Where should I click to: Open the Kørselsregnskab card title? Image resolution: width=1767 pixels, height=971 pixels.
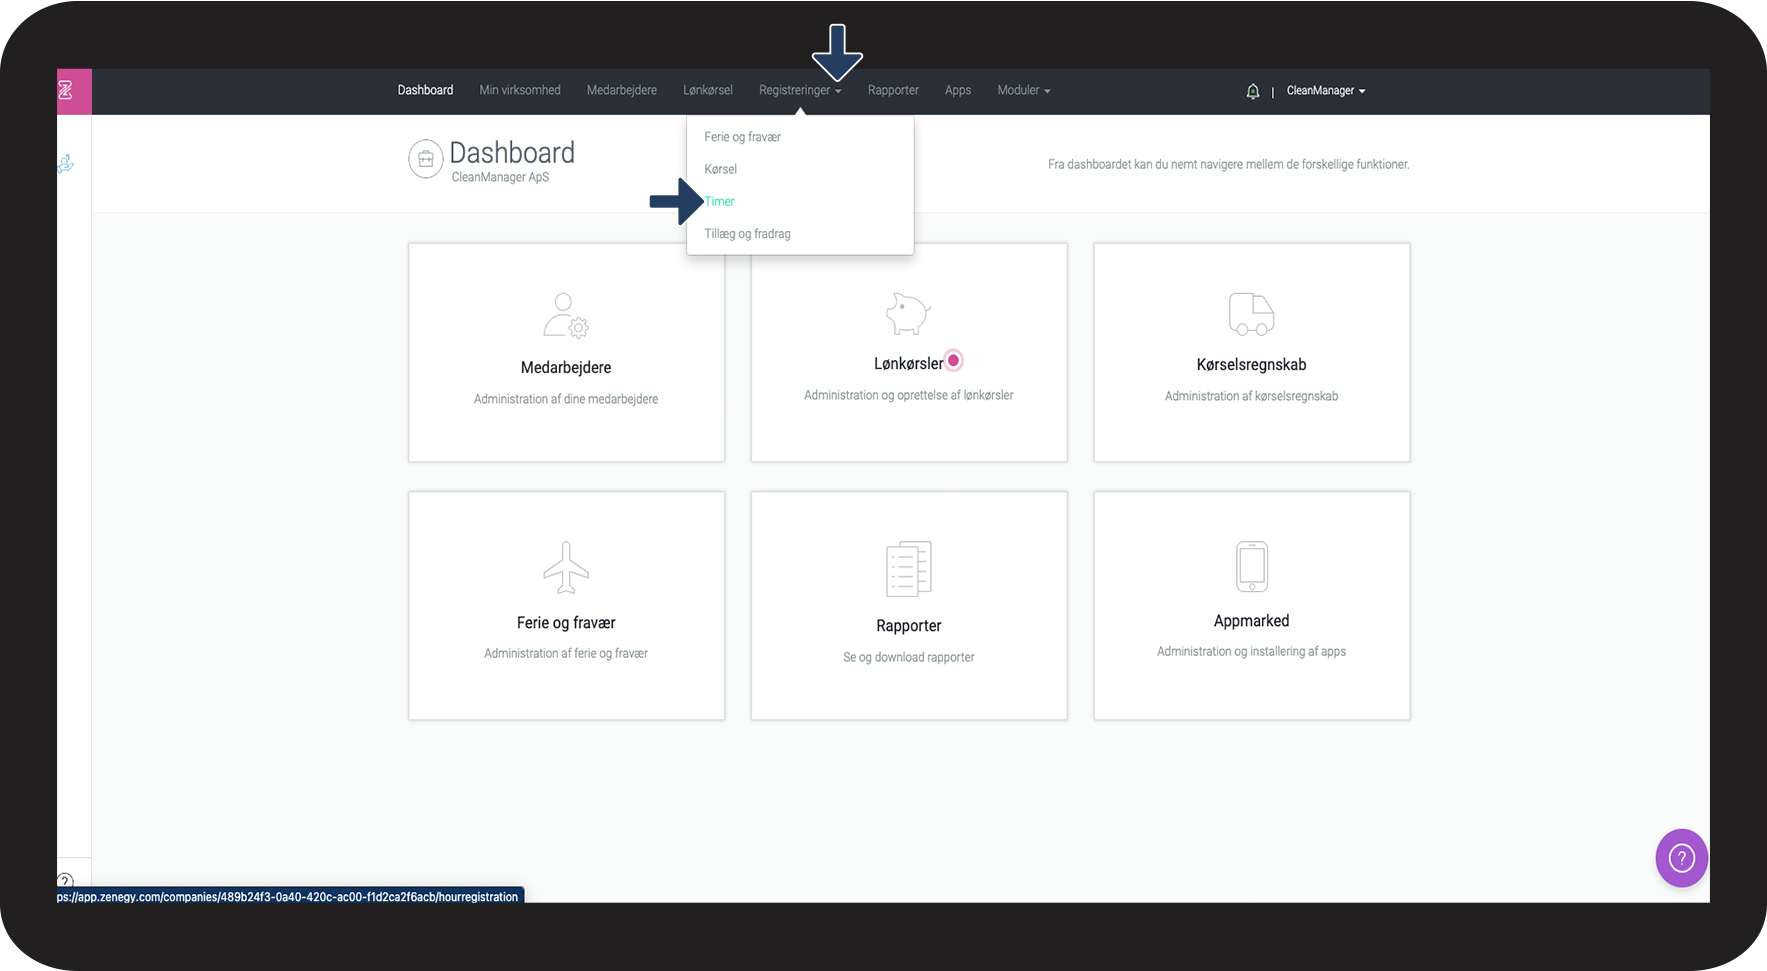(x=1251, y=365)
